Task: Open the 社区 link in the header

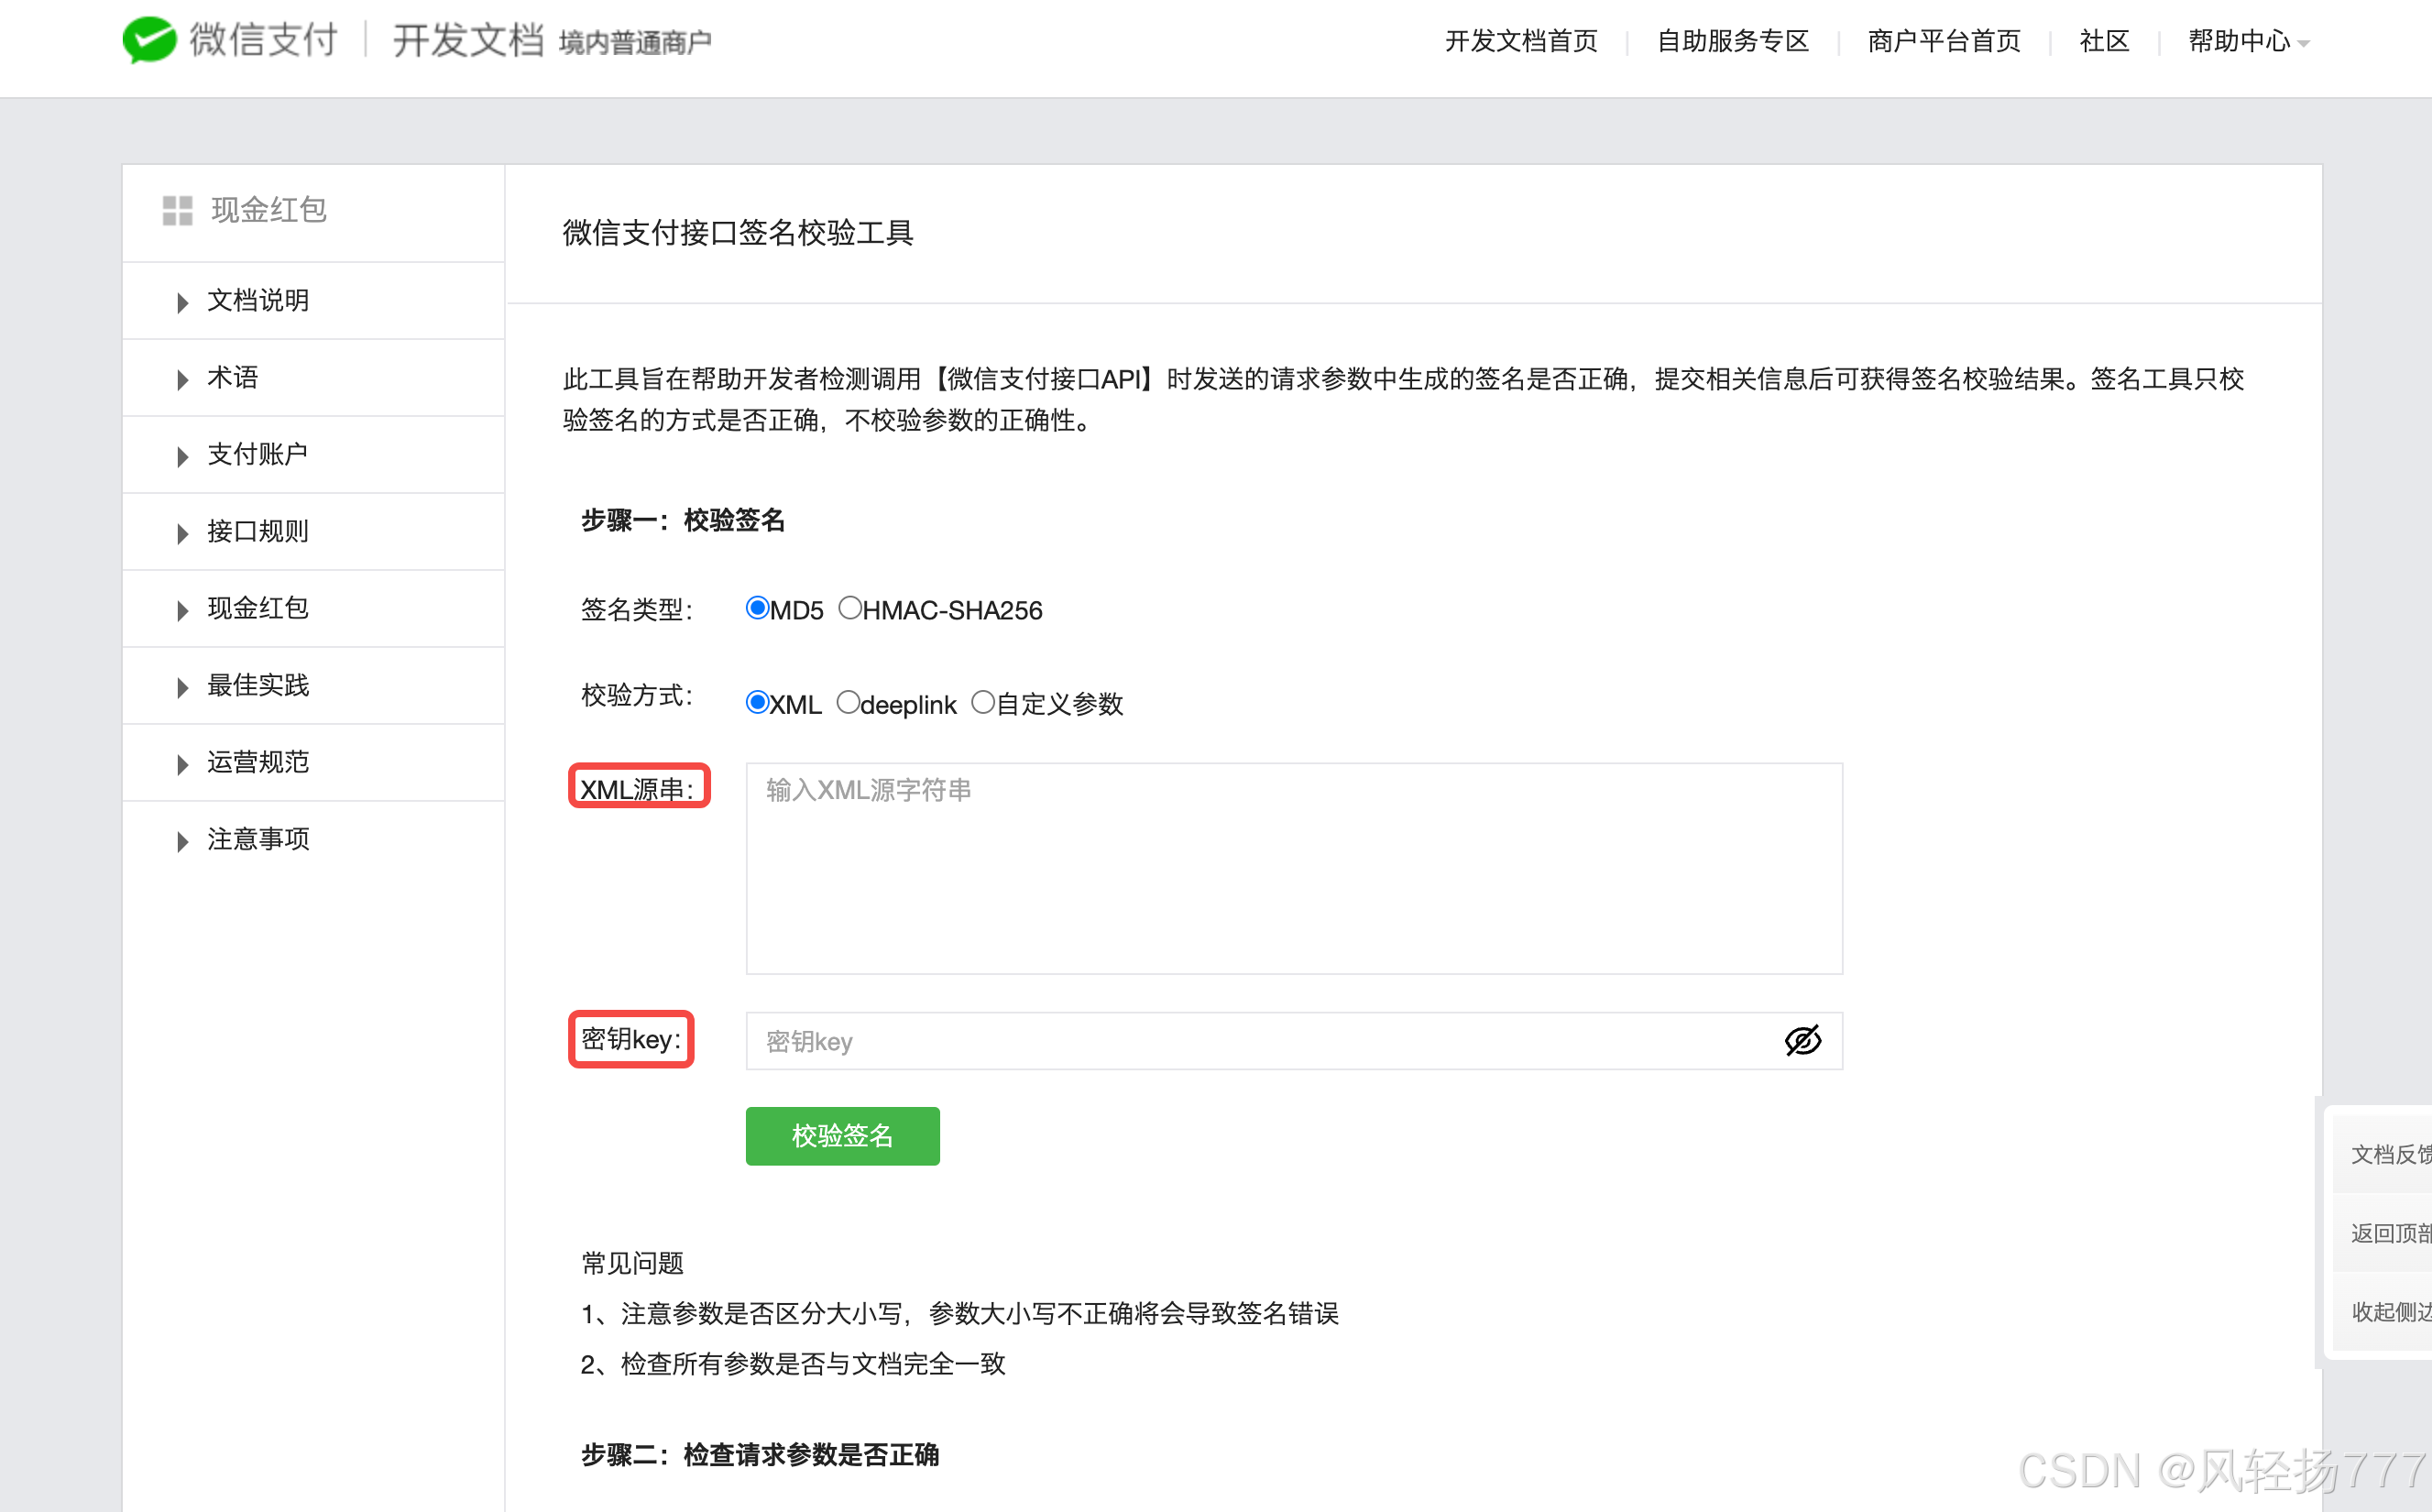Action: 2103,41
